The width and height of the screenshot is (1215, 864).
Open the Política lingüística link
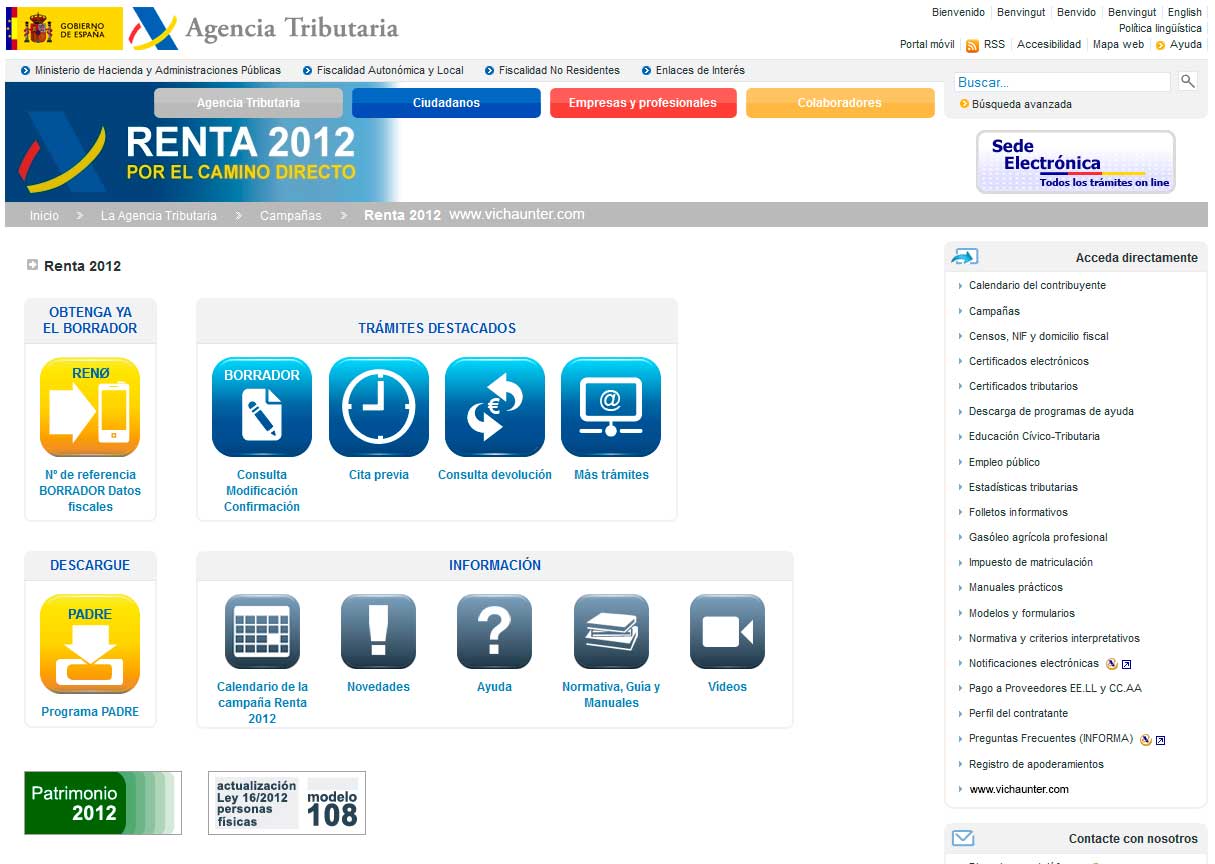click(x=1160, y=28)
